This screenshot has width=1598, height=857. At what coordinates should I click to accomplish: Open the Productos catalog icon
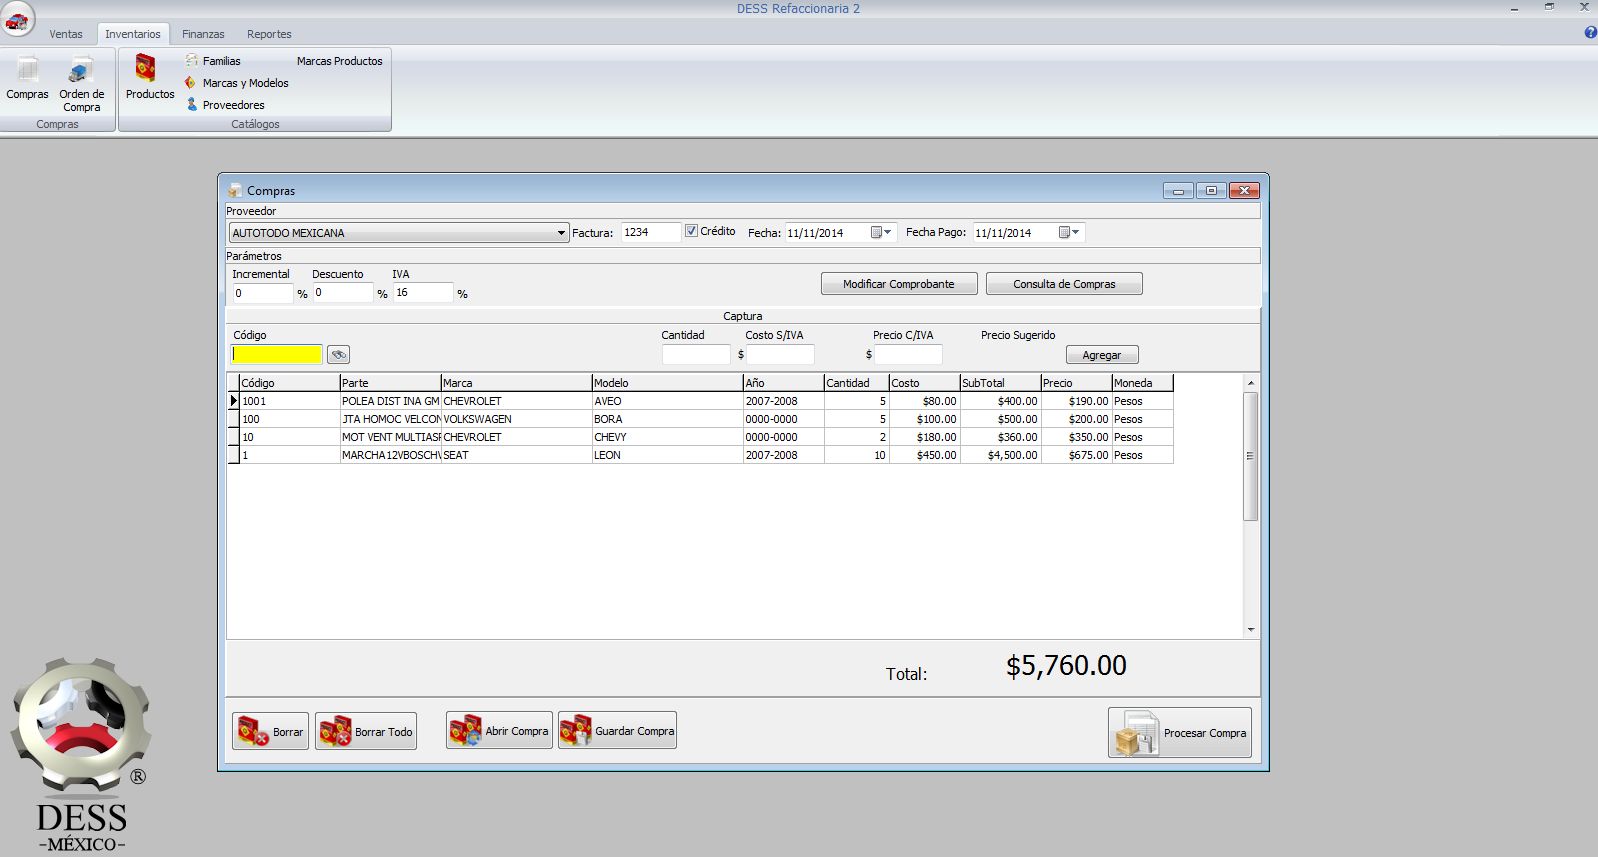(150, 78)
